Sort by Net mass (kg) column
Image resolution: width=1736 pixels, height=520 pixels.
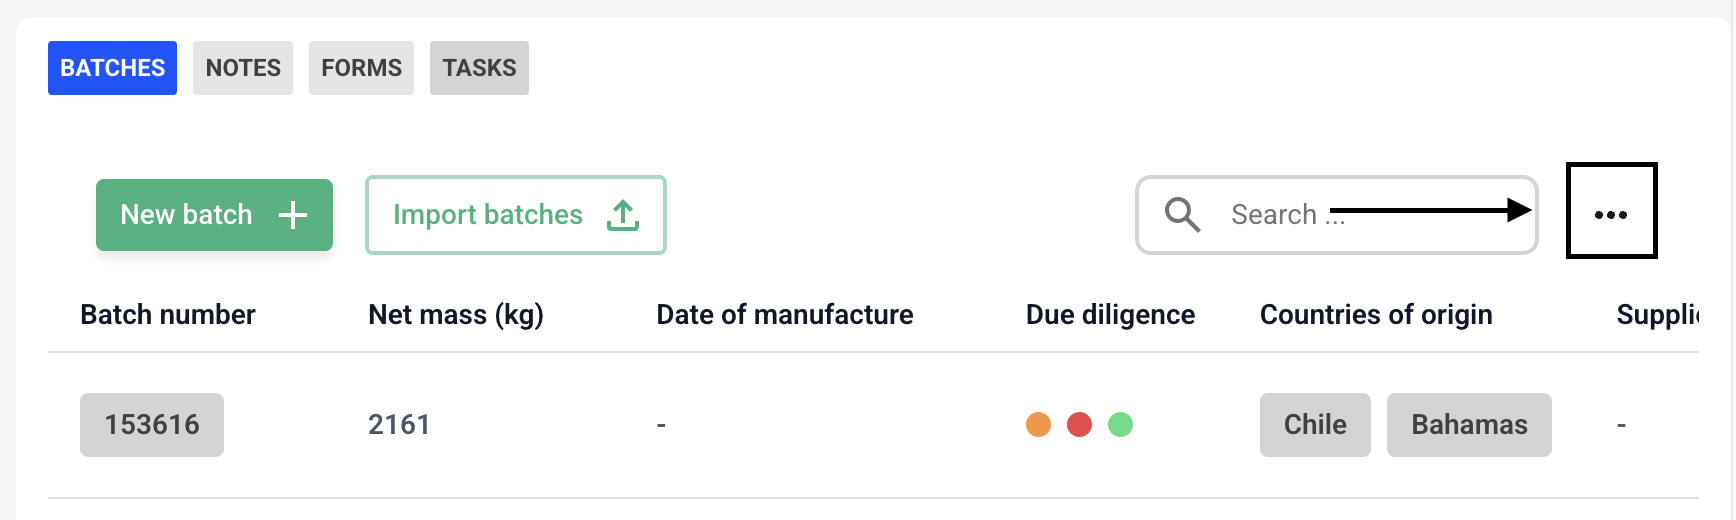[456, 315]
